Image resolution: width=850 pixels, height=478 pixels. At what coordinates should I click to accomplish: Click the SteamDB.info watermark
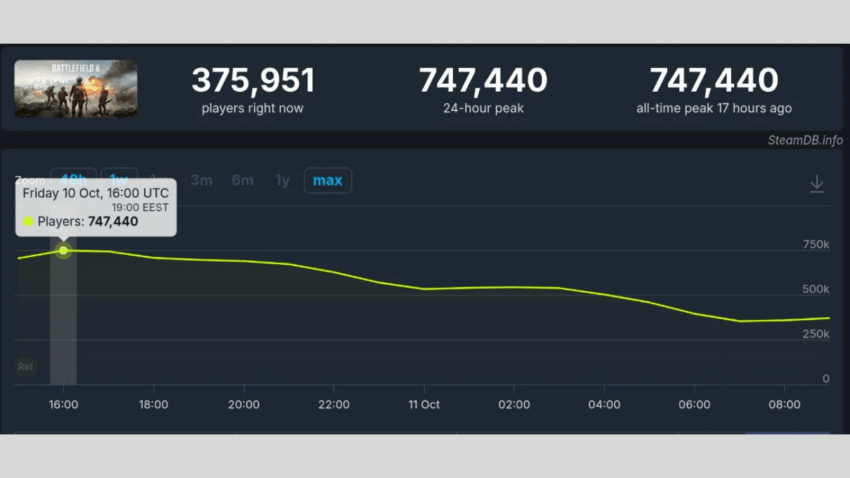coord(805,140)
